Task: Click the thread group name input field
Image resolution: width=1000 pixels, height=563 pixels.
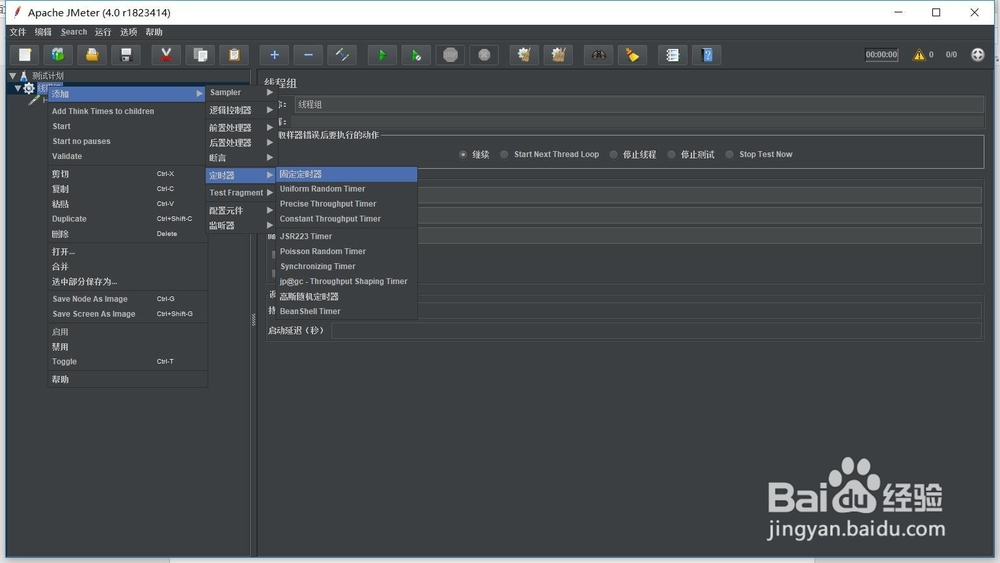Action: click(638, 105)
